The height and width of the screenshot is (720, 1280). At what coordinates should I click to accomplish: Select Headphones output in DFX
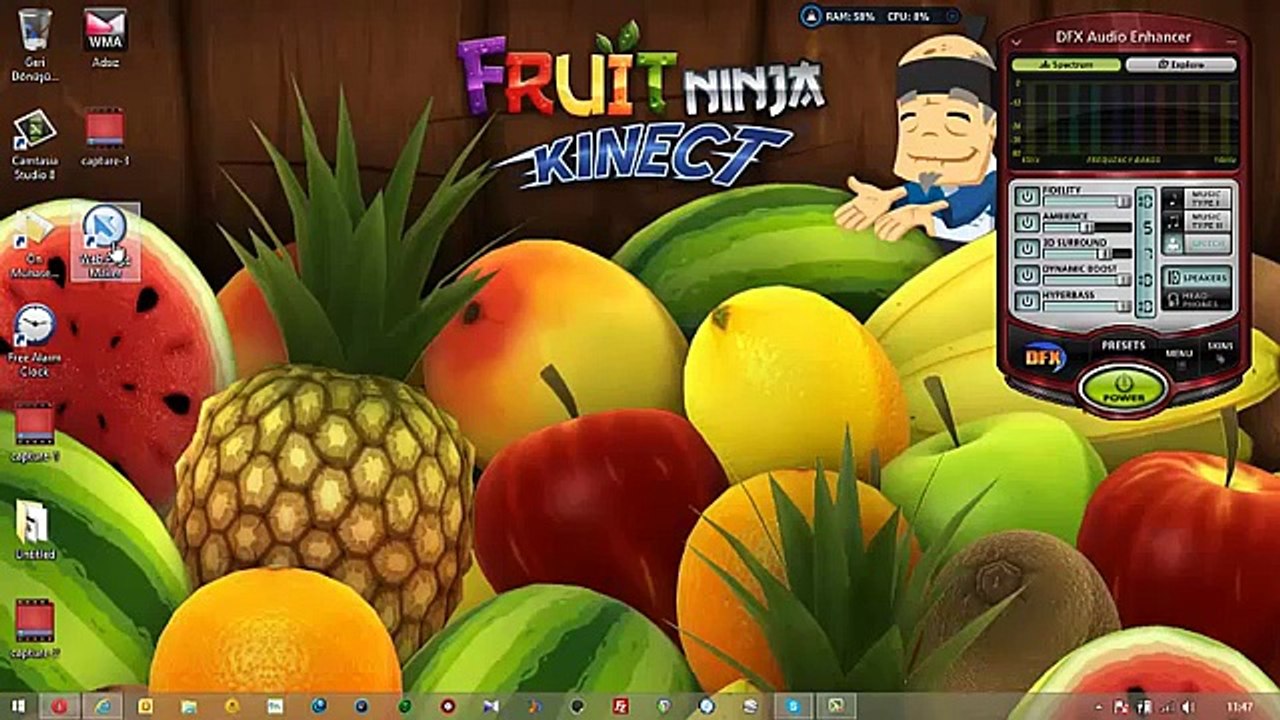[1197, 299]
